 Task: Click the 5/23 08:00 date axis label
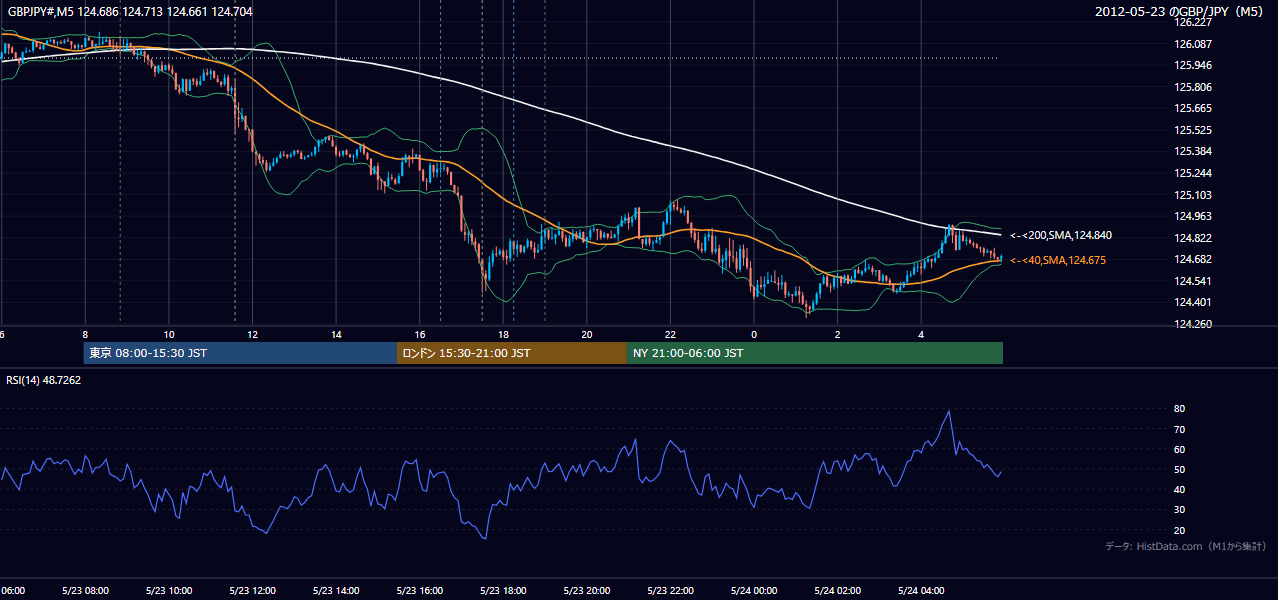pos(84,591)
